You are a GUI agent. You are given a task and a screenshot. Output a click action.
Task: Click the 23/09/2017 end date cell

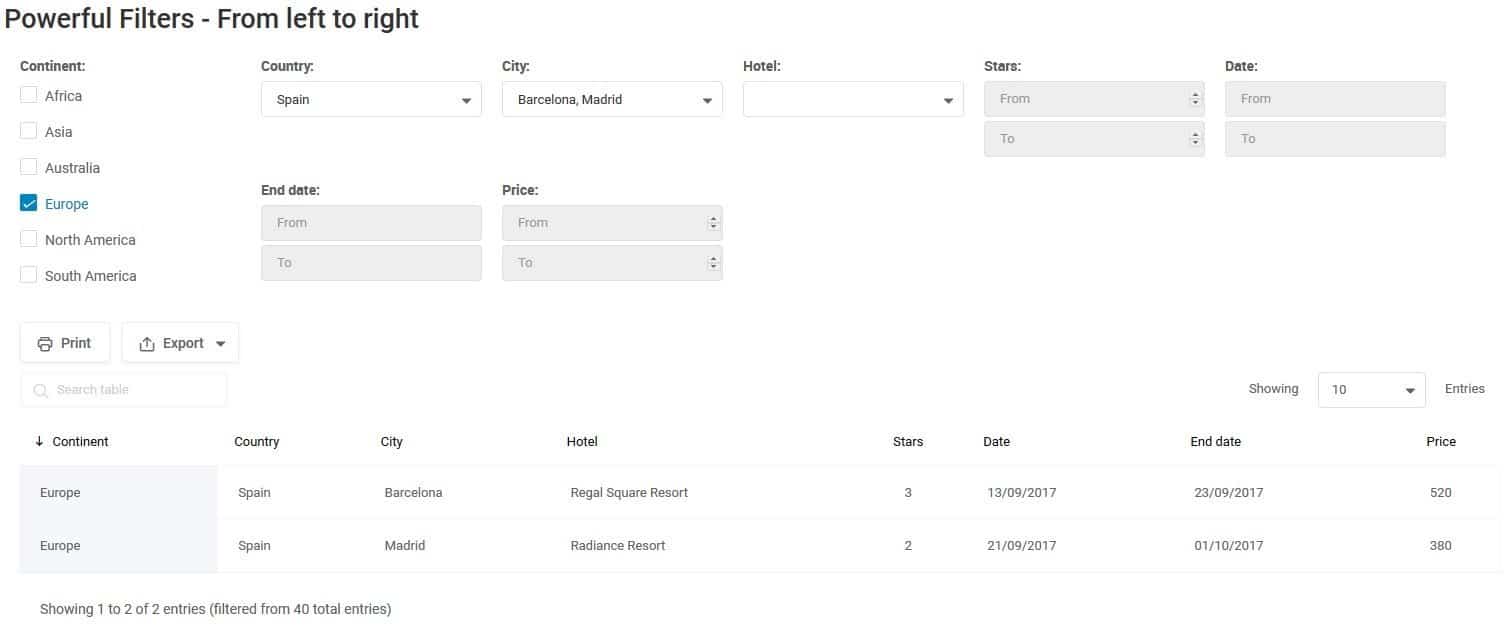(x=1229, y=493)
